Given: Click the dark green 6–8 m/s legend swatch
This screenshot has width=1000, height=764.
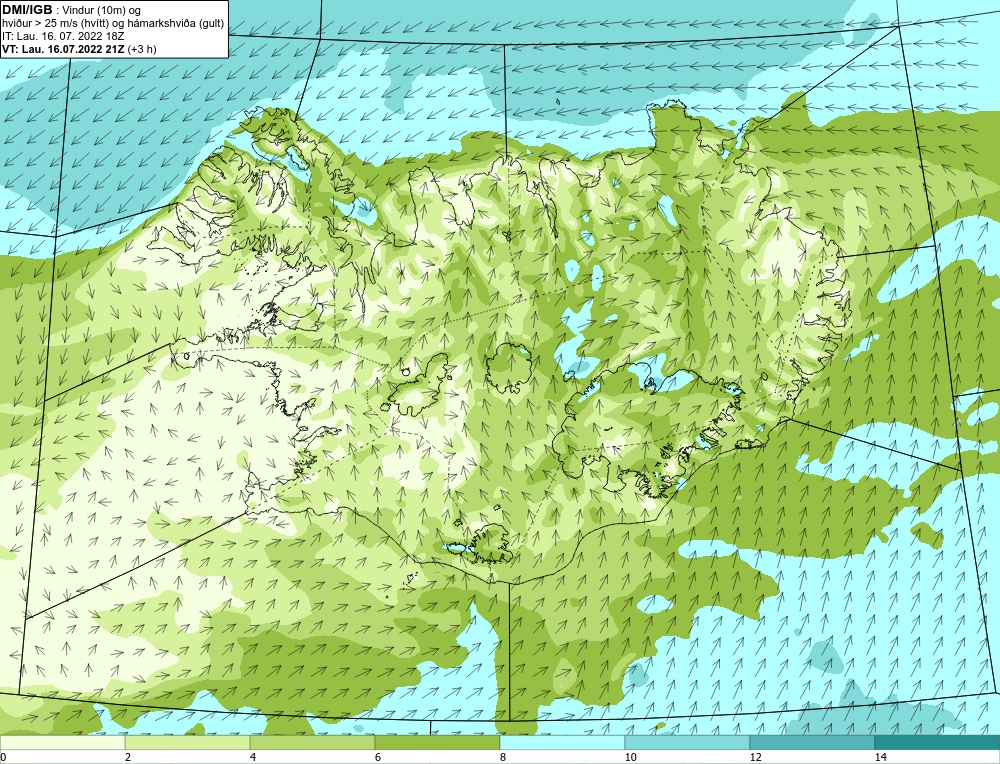Looking at the screenshot, I should point(438,742).
